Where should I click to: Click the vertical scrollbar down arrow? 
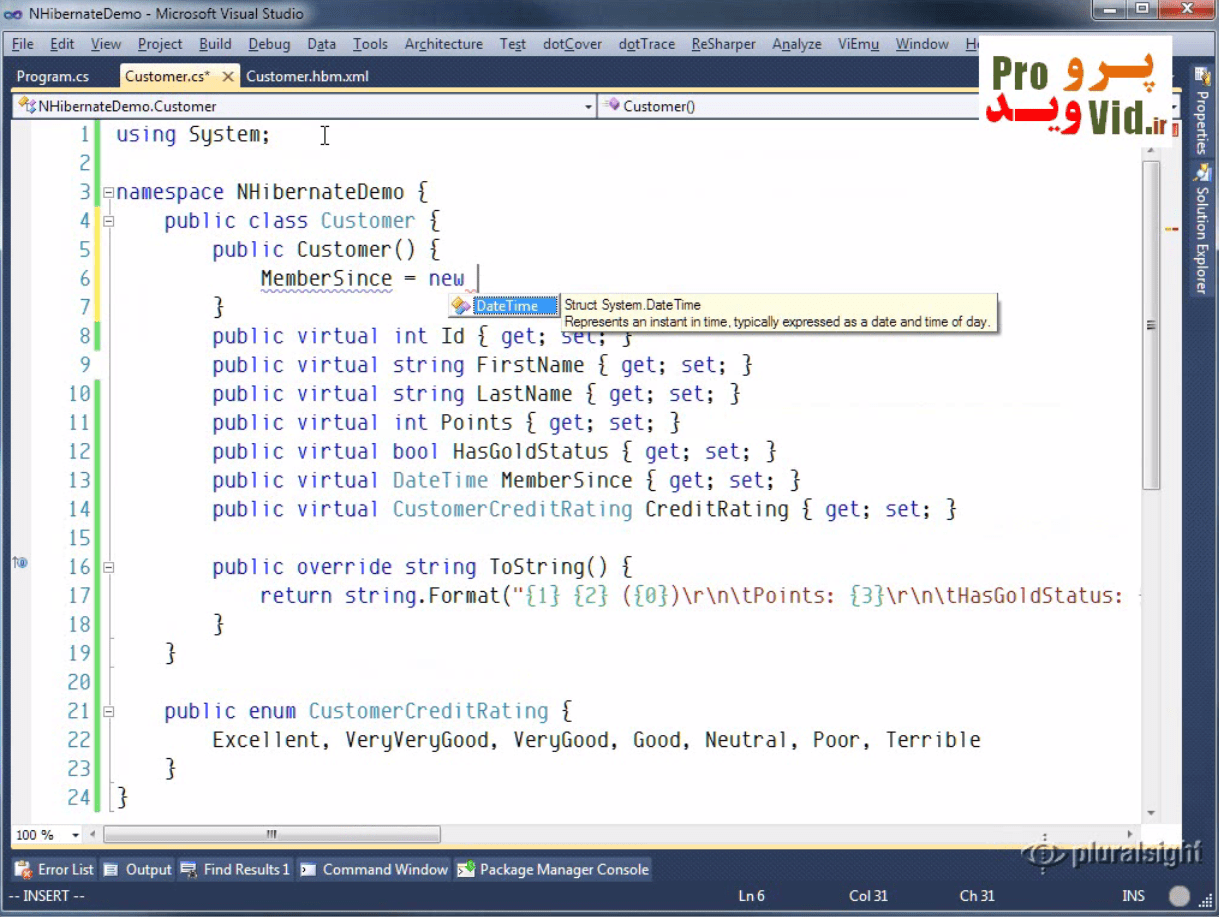coord(1151,814)
